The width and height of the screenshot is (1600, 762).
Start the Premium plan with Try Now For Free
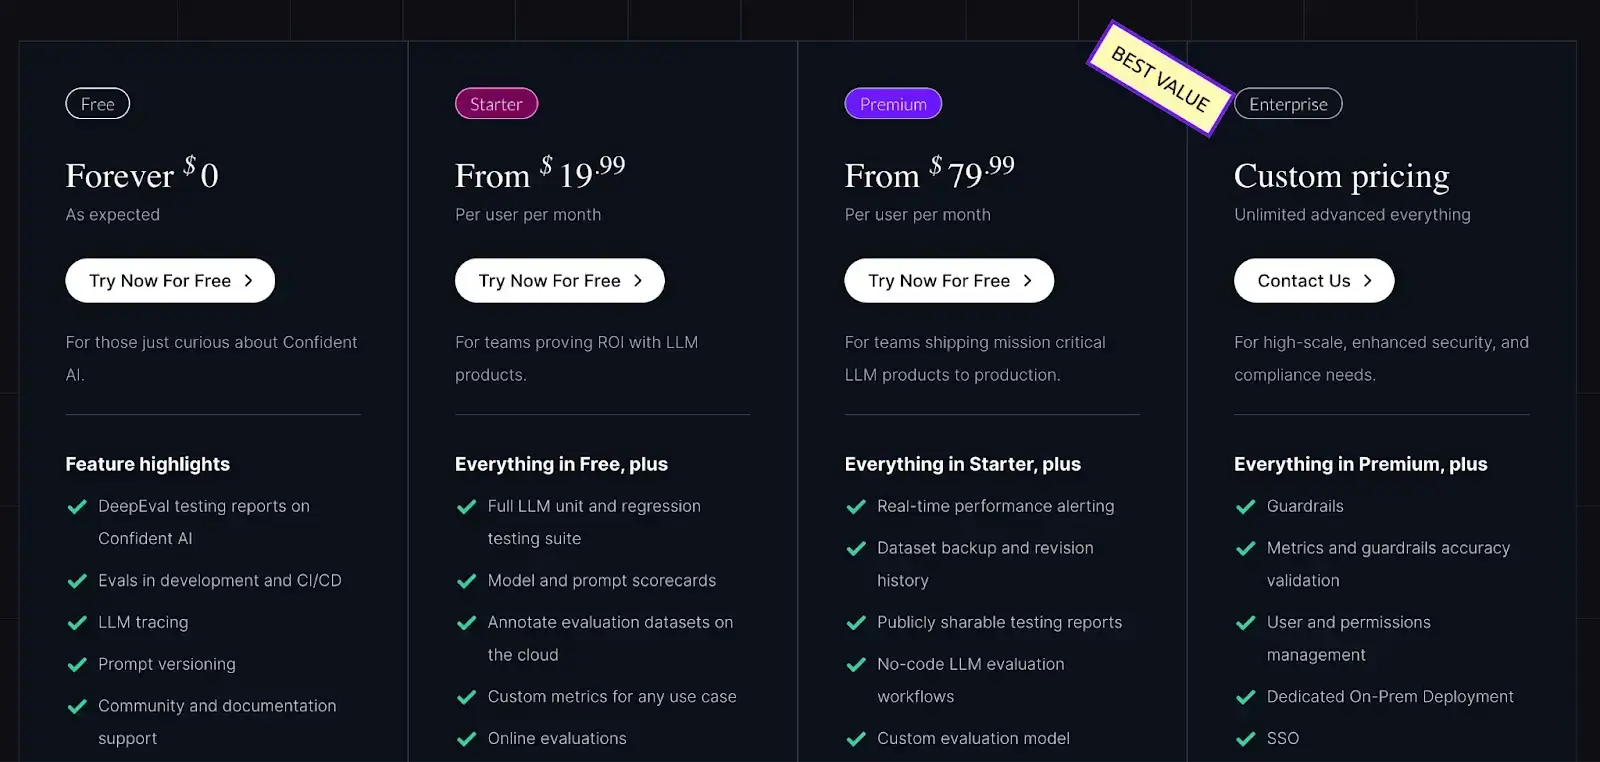(x=949, y=281)
